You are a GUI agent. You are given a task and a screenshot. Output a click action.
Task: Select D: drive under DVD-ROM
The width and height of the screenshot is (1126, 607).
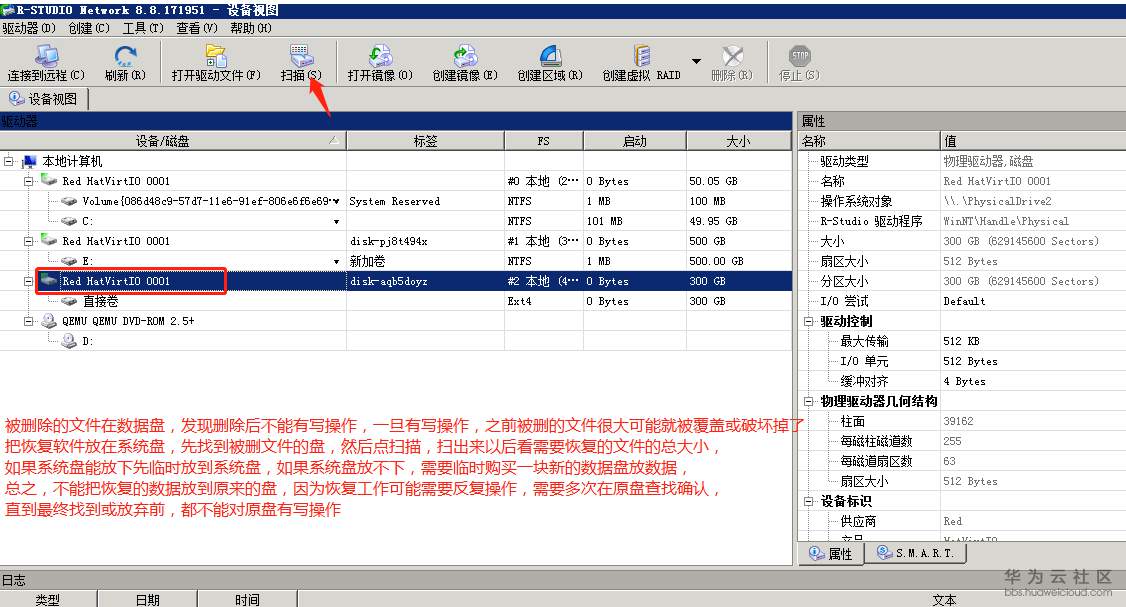[x=87, y=341]
